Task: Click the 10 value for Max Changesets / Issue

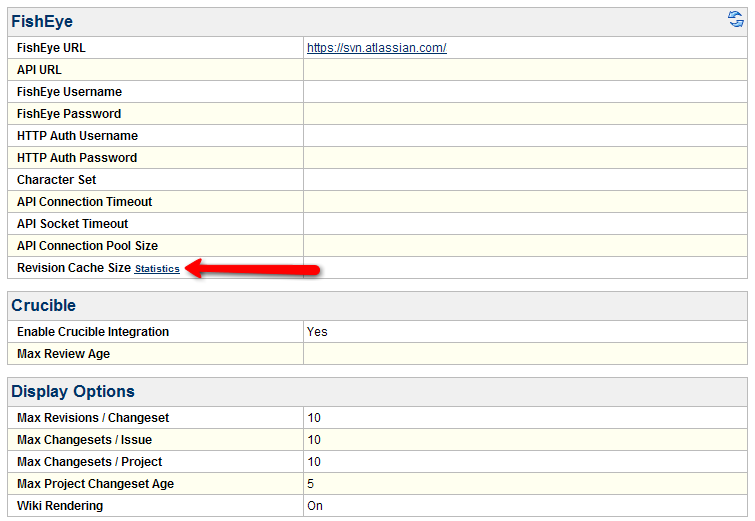Action: (314, 440)
